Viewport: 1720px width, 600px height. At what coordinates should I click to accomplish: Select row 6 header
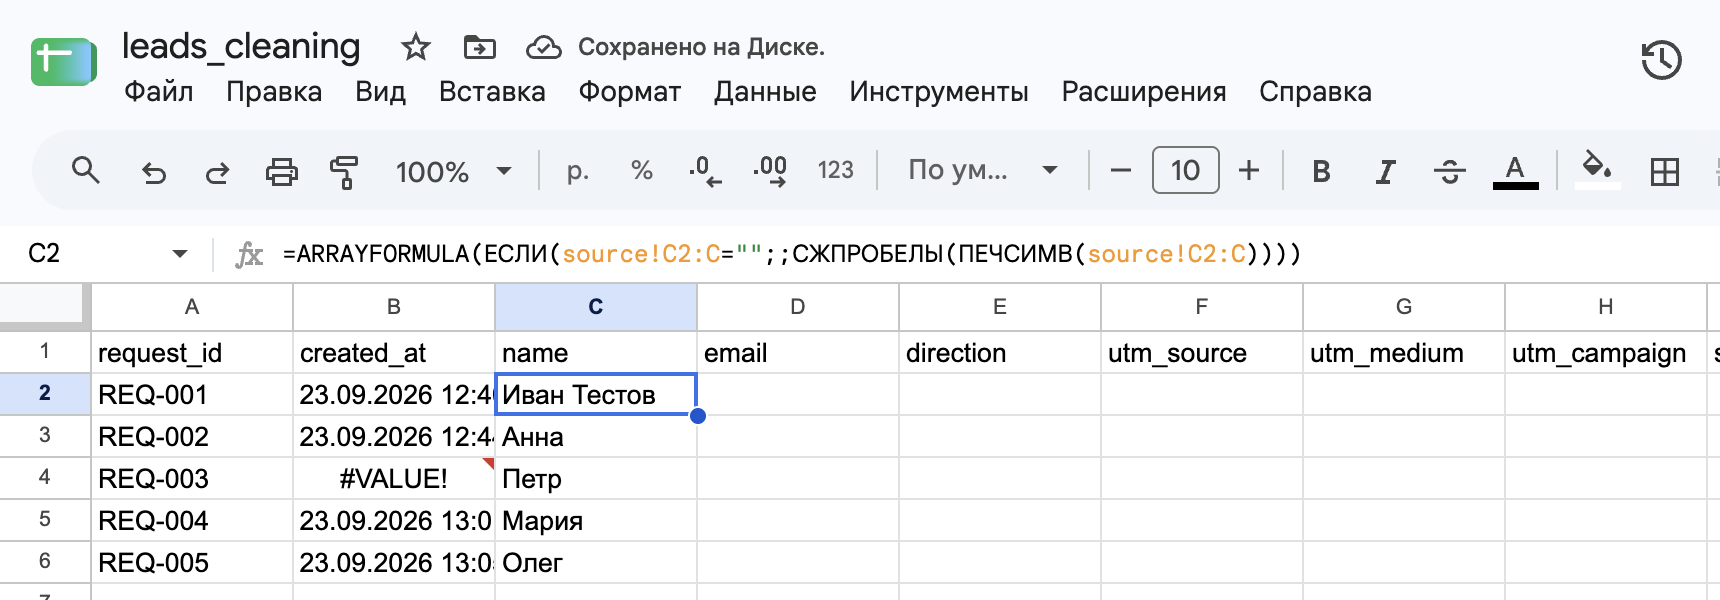[45, 562]
